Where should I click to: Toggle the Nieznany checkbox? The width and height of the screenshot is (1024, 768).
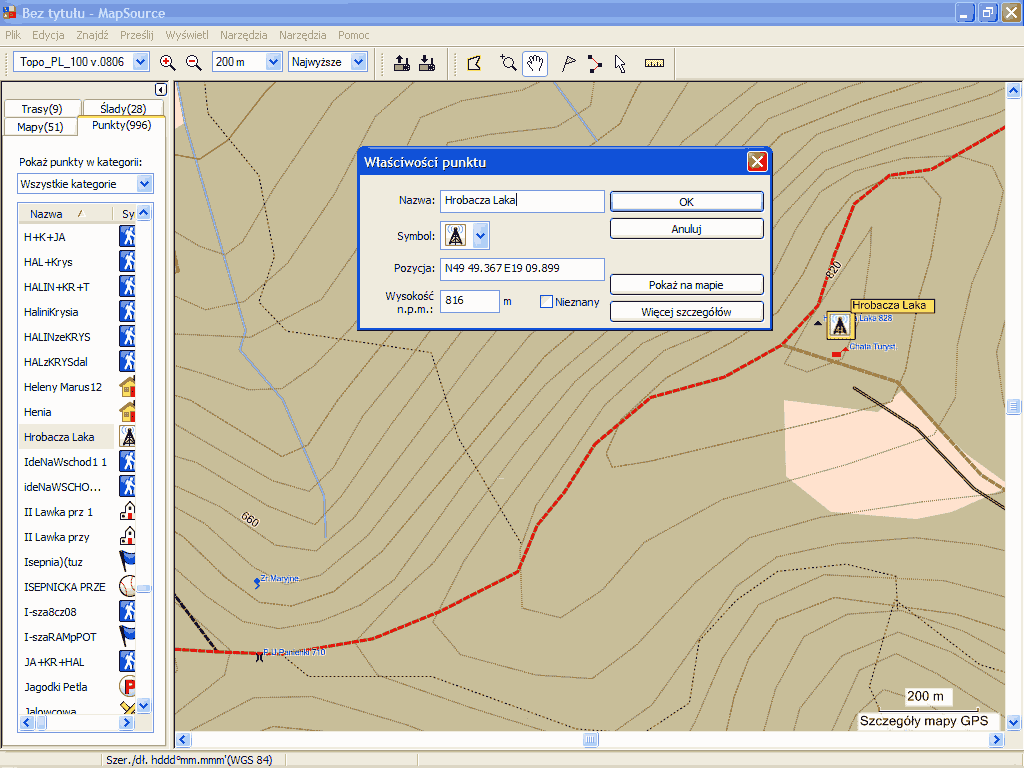[546, 302]
